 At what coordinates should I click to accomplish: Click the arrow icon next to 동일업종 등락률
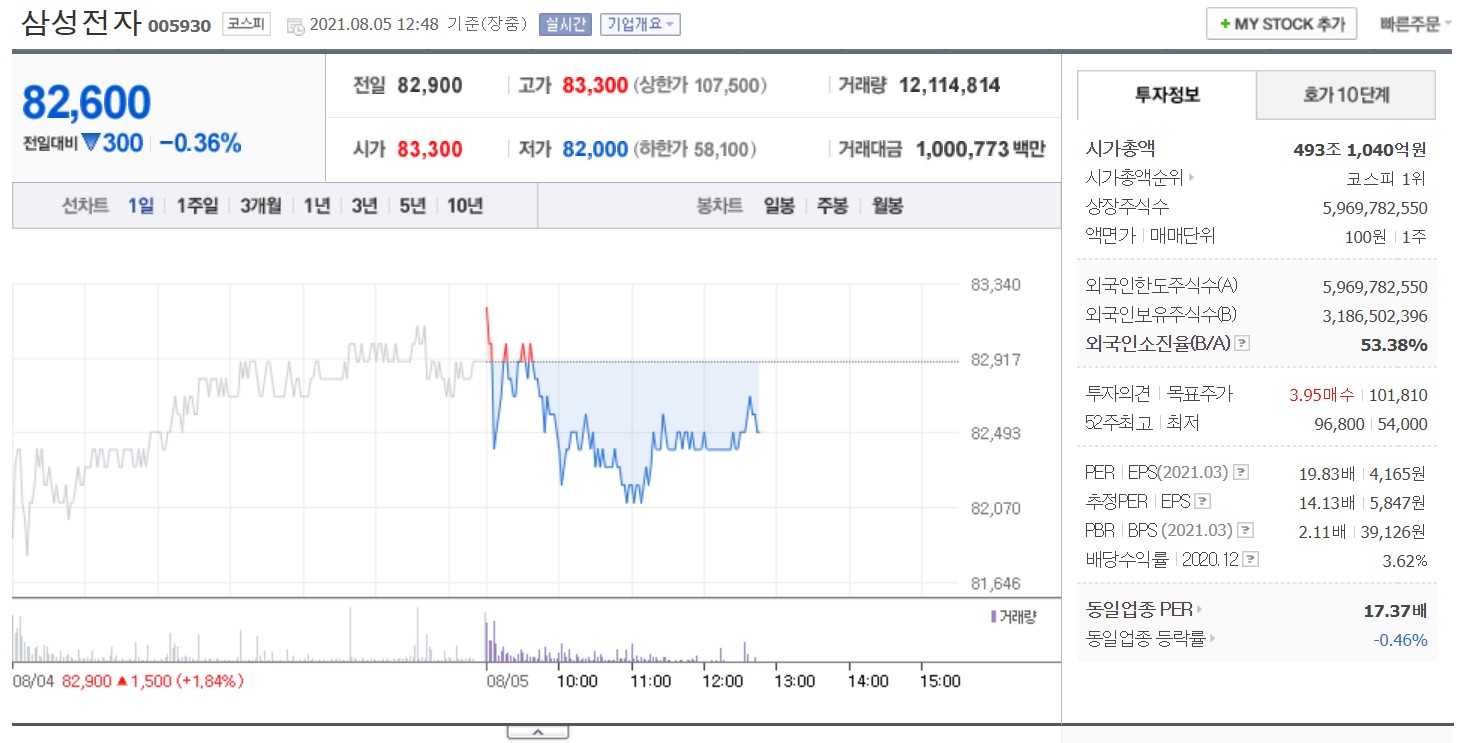[1213, 639]
